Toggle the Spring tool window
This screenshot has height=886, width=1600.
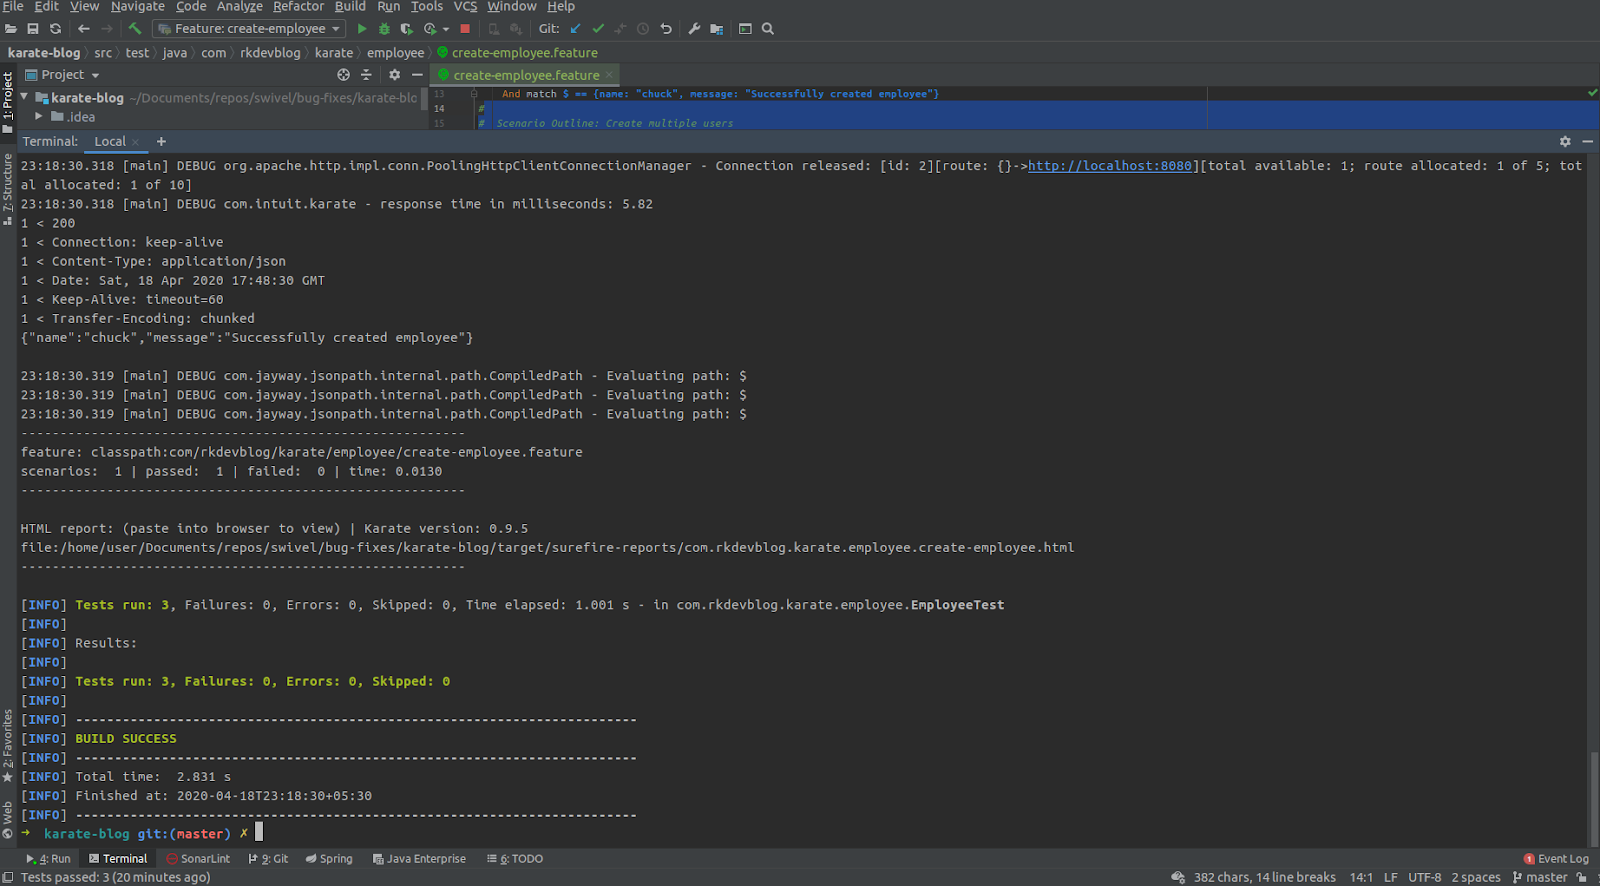tap(329, 859)
